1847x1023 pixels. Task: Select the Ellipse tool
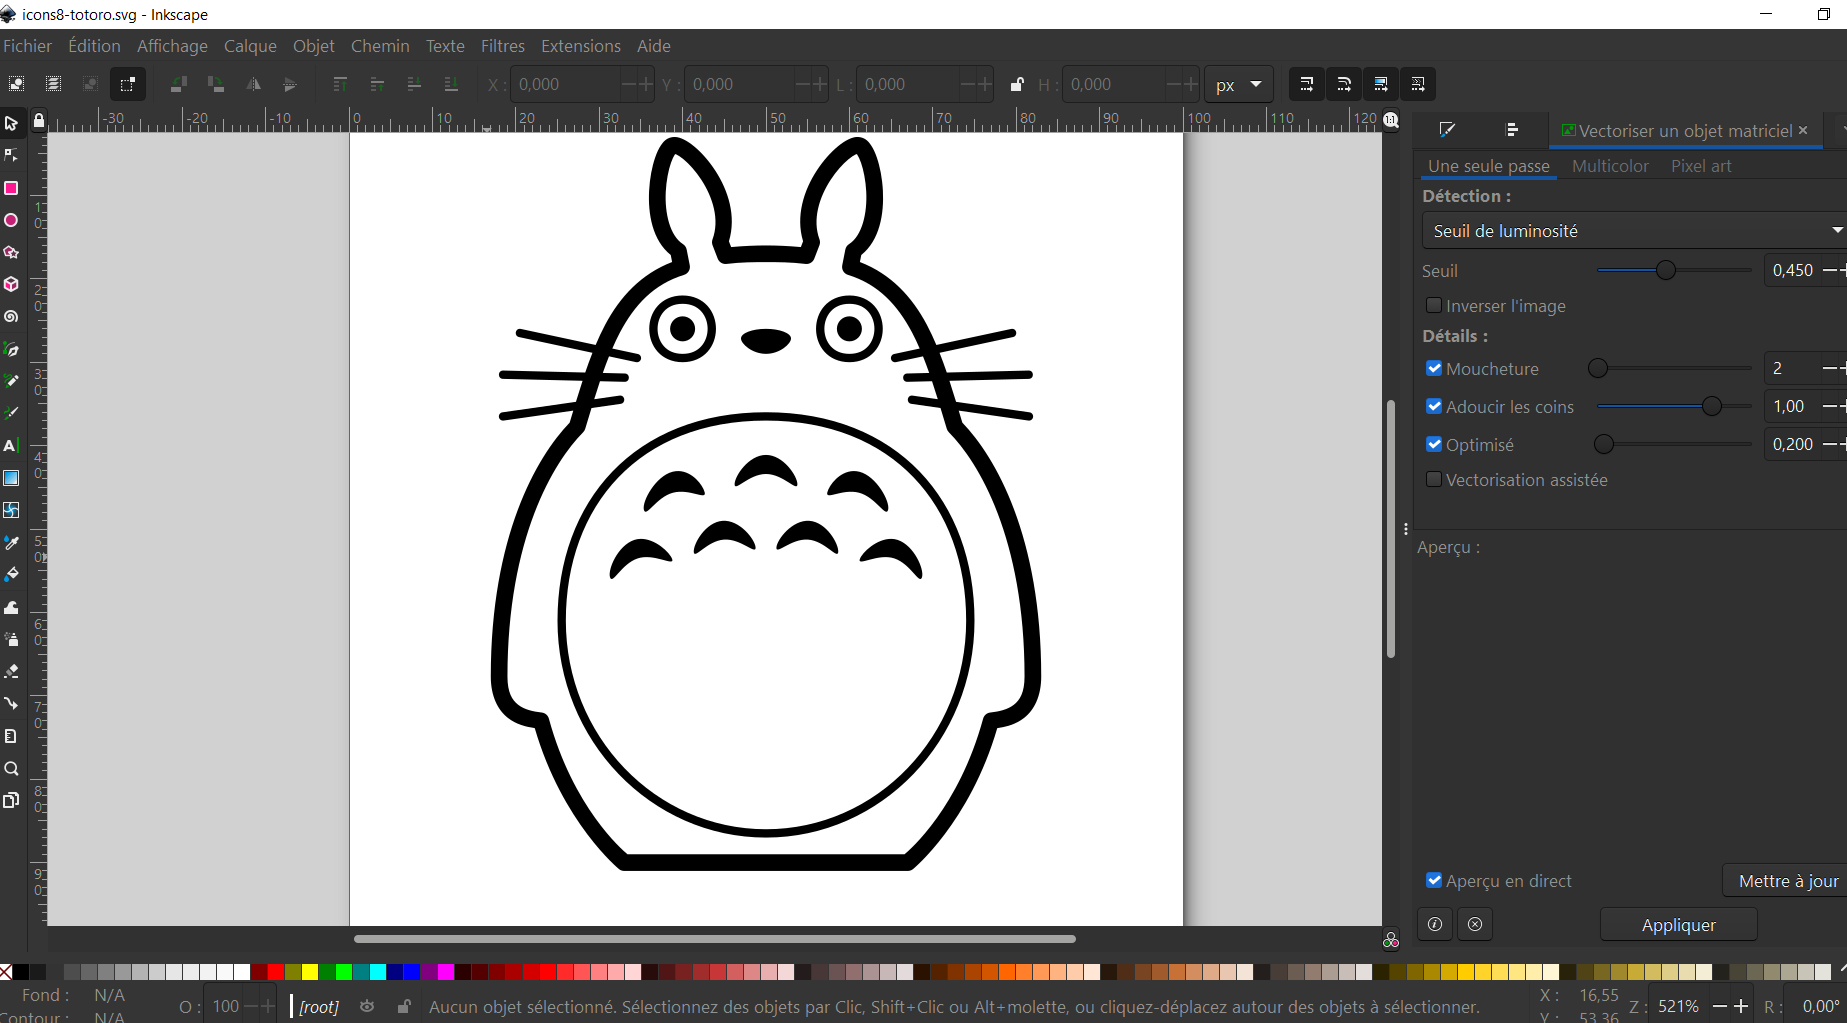[x=11, y=220]
